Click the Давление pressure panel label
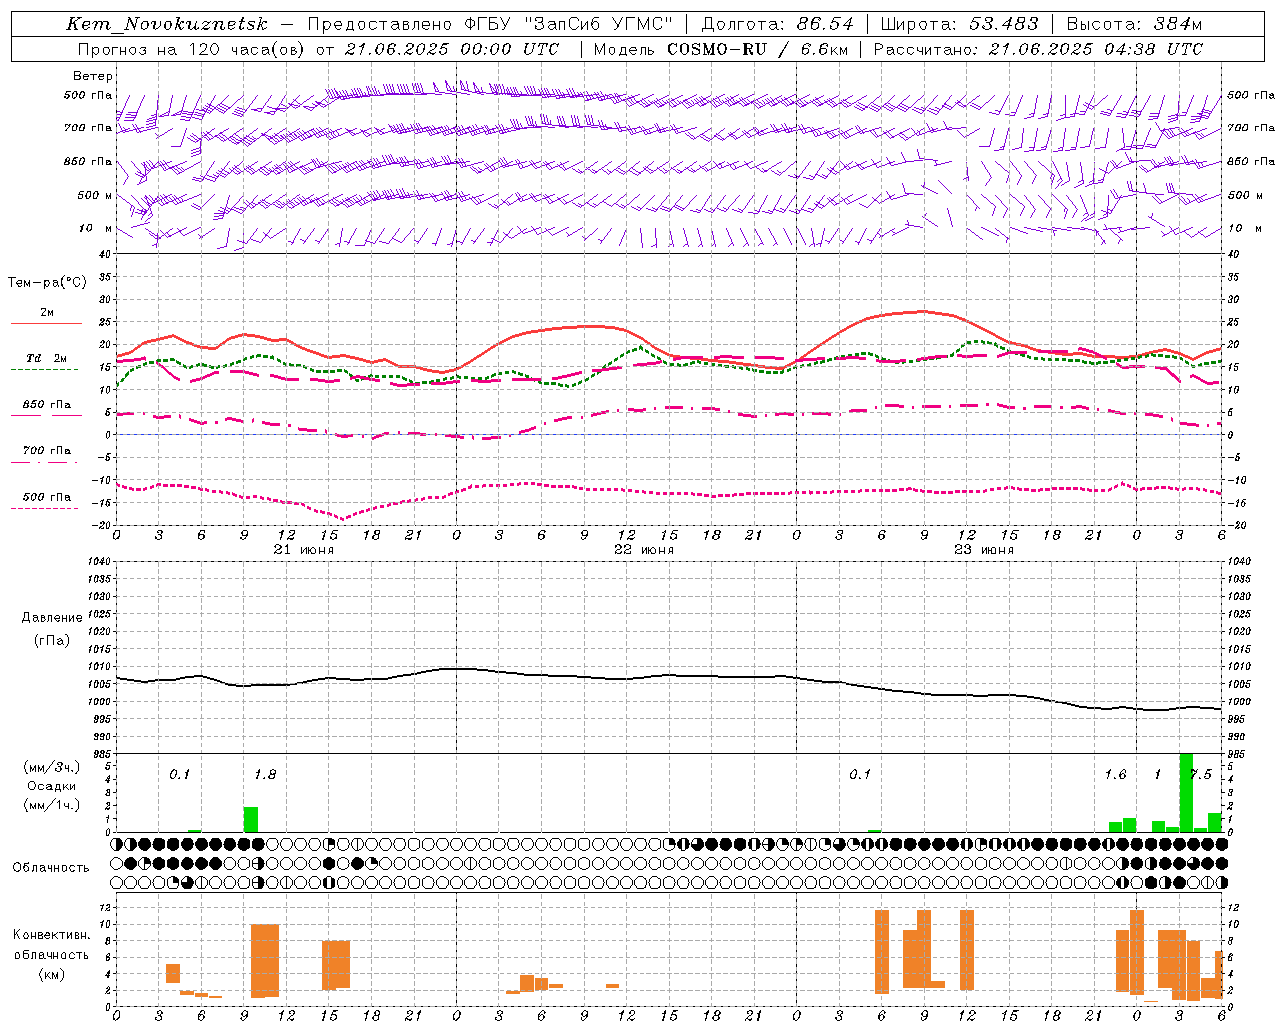This screenshot has height=1024, width=1280. tap(52, 618)
